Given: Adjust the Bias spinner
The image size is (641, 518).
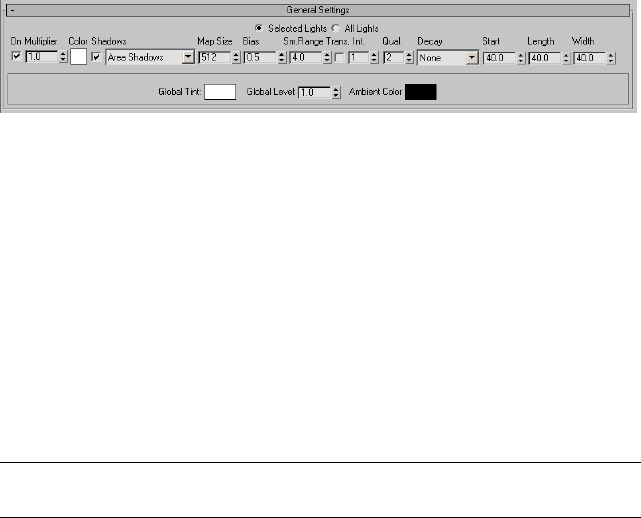Looking at the screenshot, I should pos(281,58).
